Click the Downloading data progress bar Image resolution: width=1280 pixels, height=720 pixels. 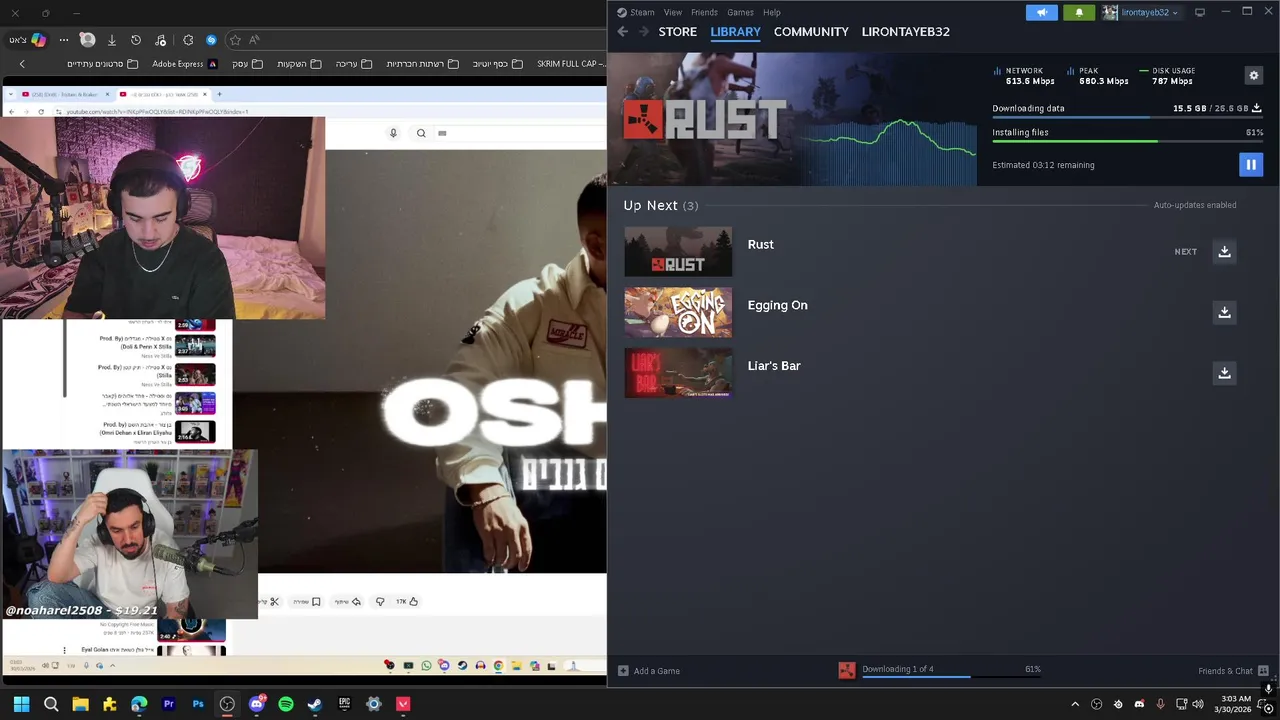1127,118
